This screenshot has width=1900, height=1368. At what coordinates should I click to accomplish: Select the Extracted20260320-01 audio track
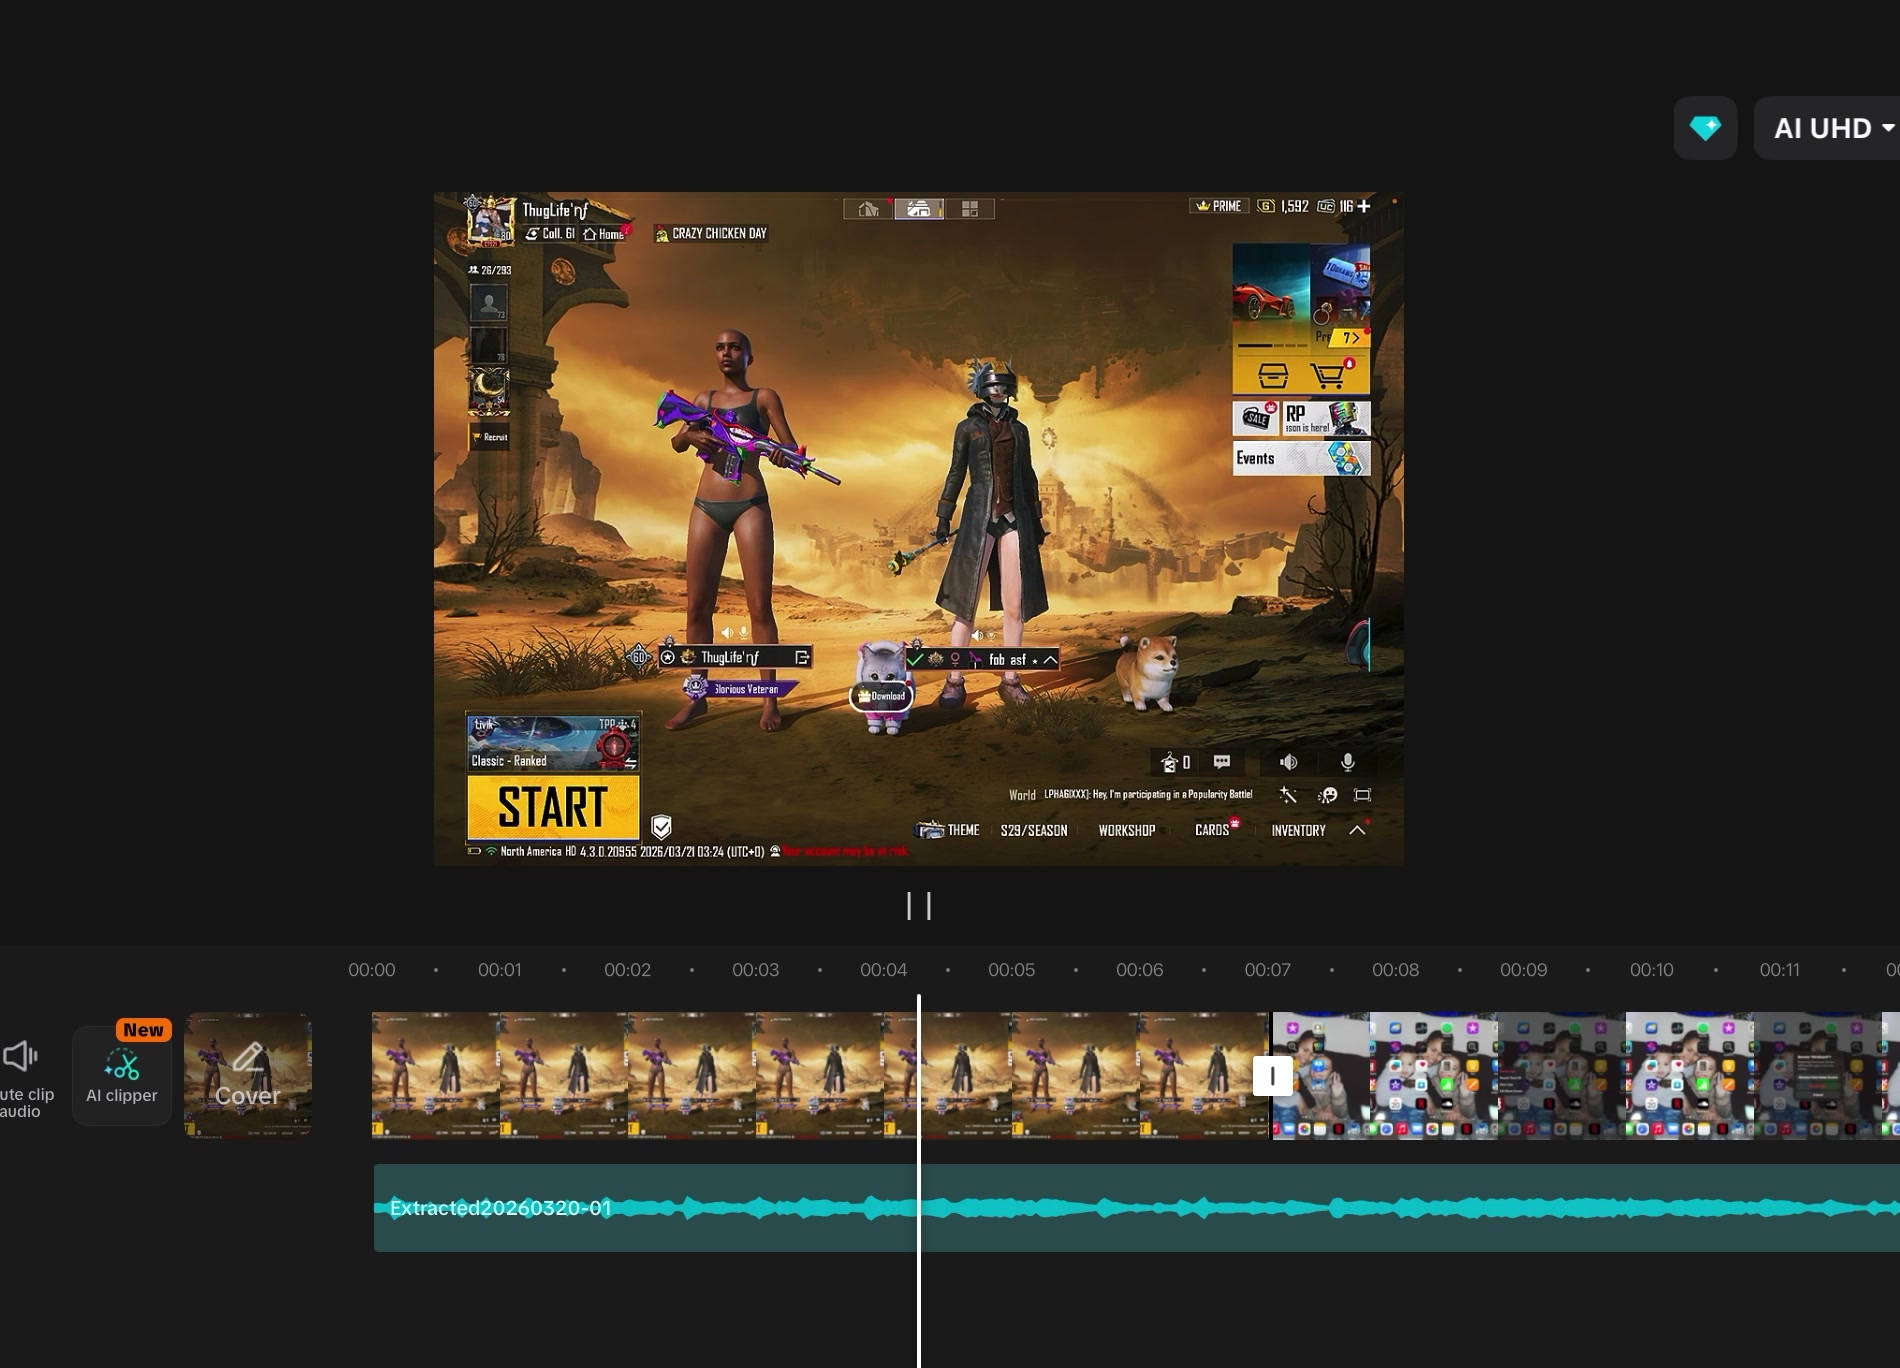tap(1136, 1208)
